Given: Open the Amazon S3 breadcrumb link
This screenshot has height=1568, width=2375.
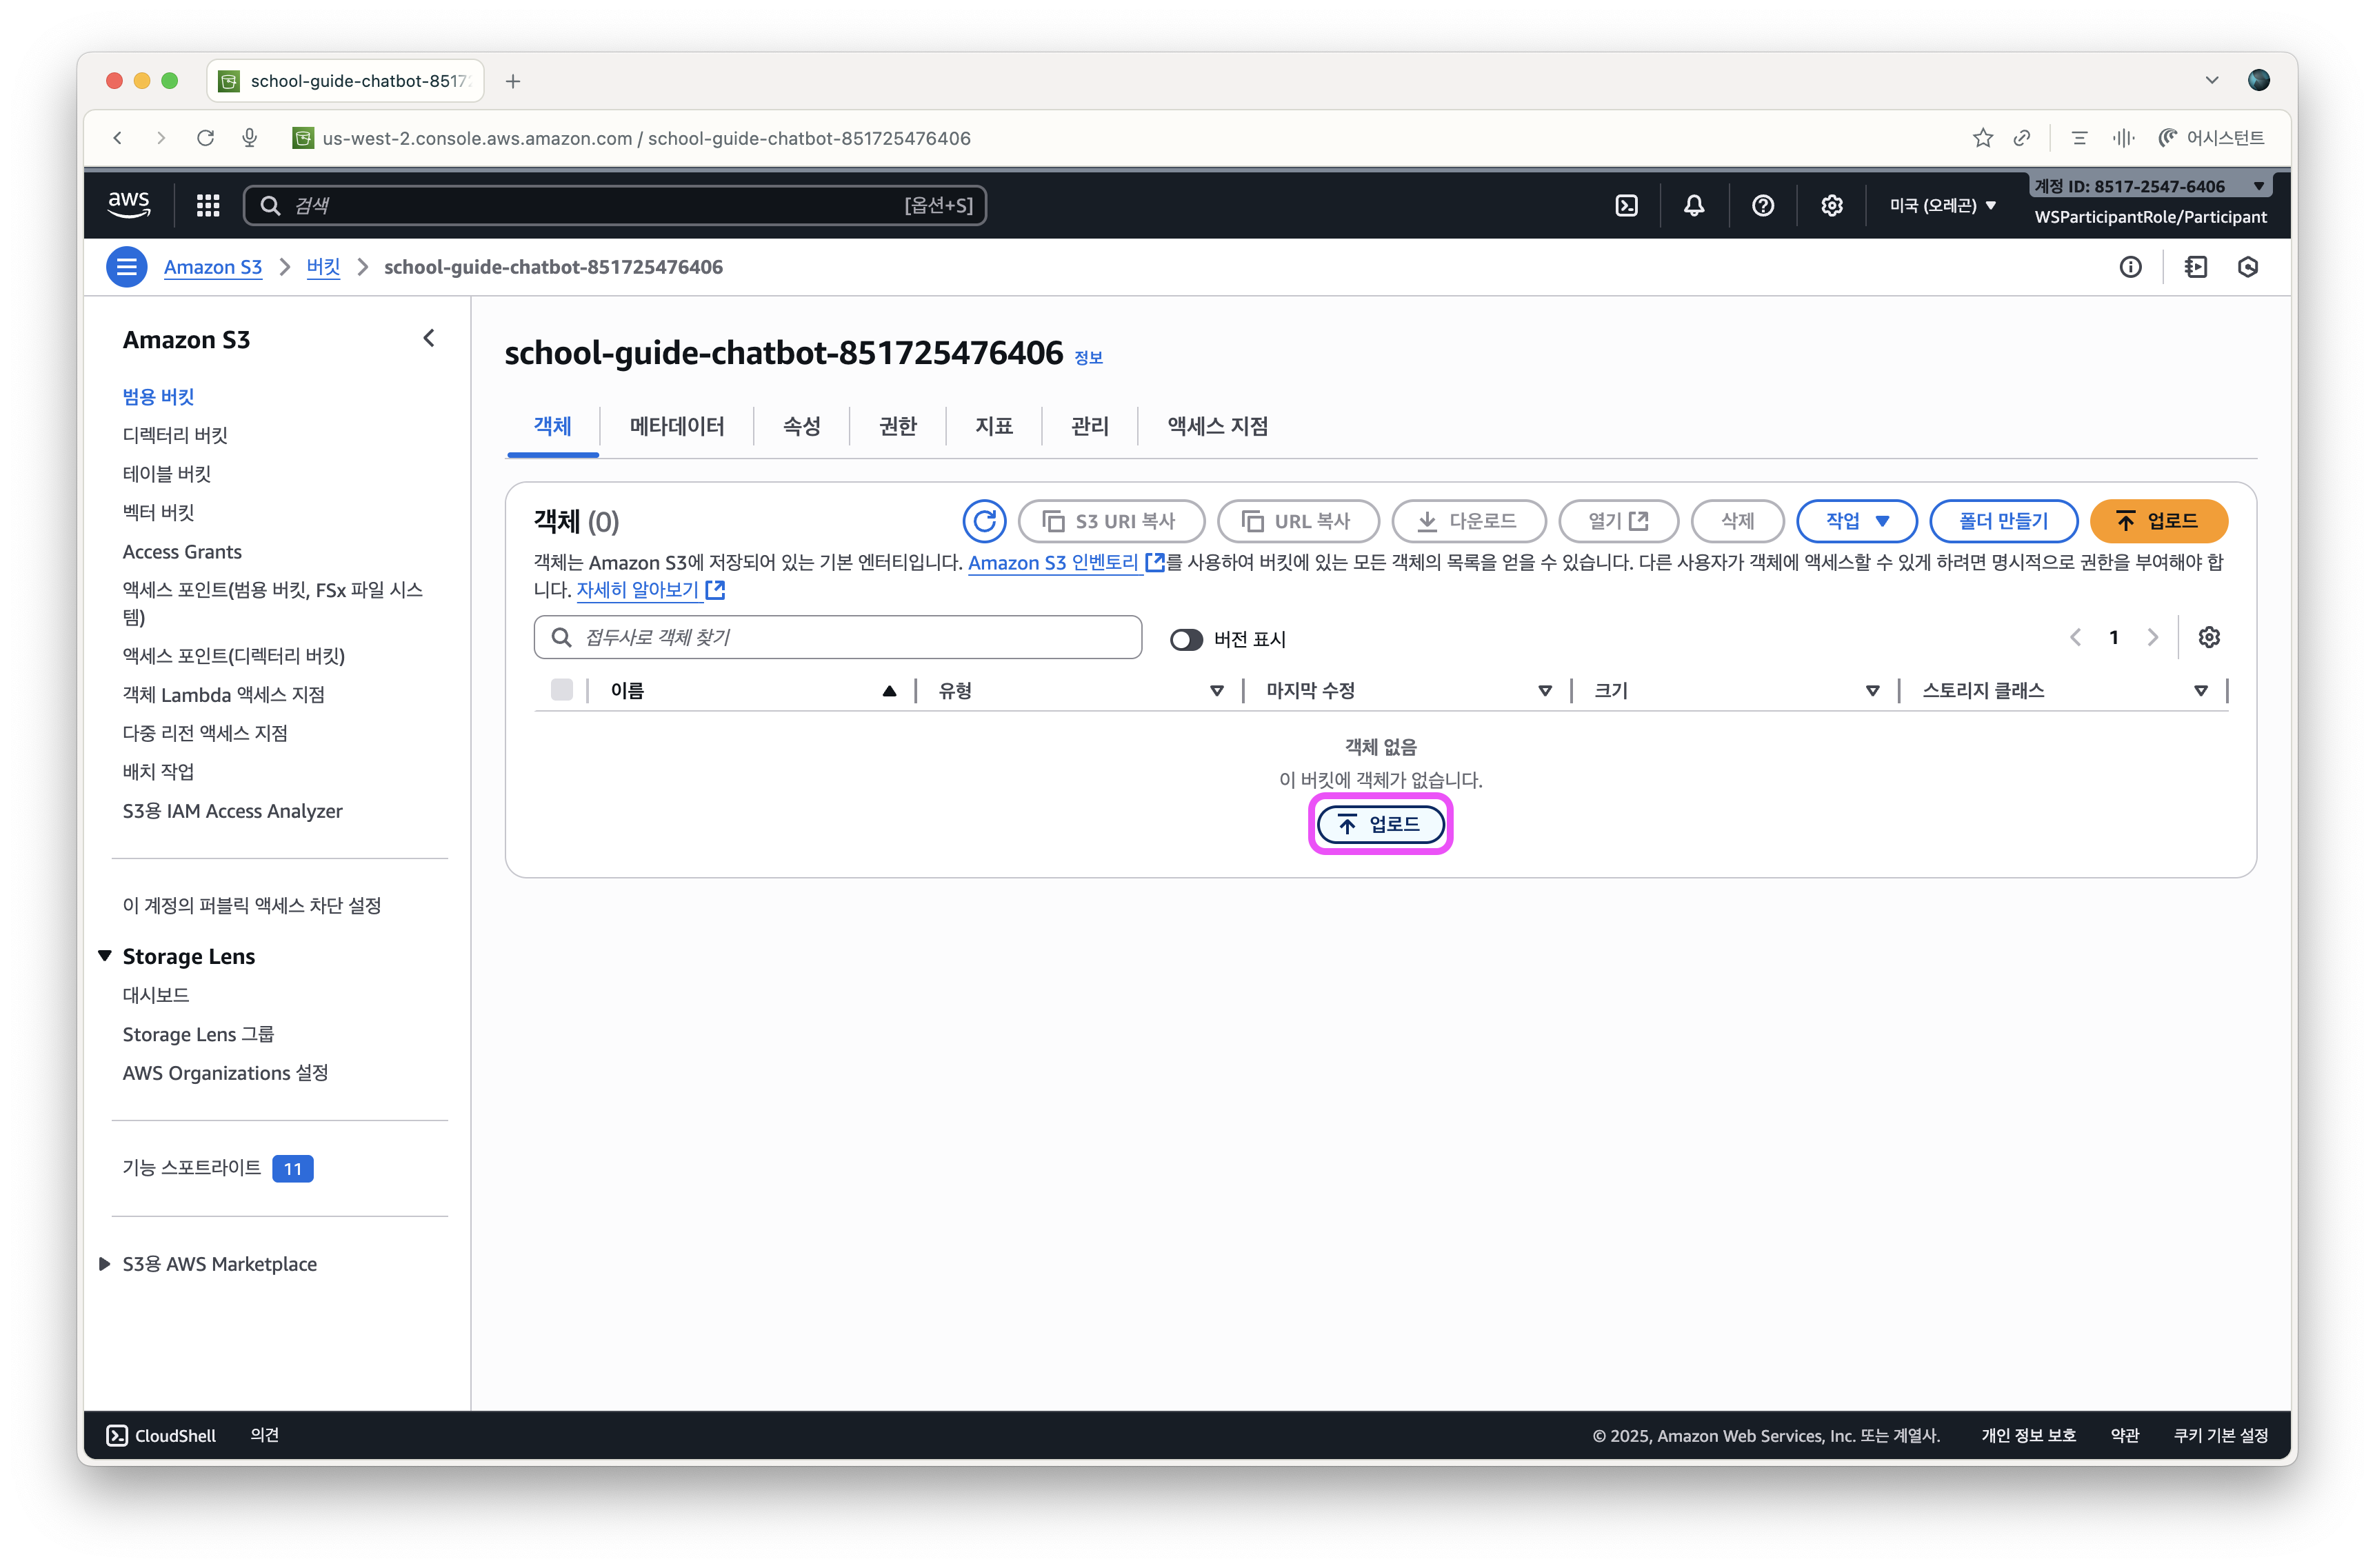Looking at the screenshot, I should 213,267.
